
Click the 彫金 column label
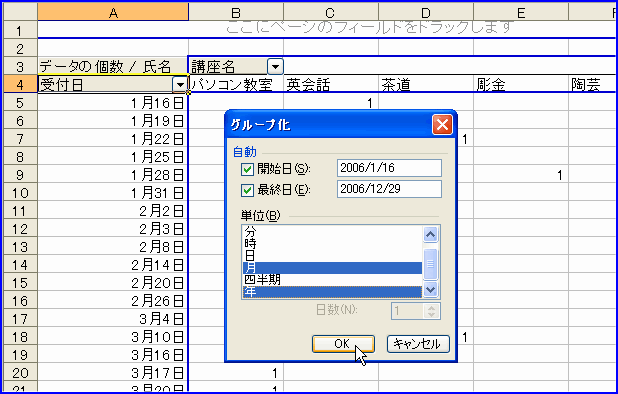coord(521,84)
